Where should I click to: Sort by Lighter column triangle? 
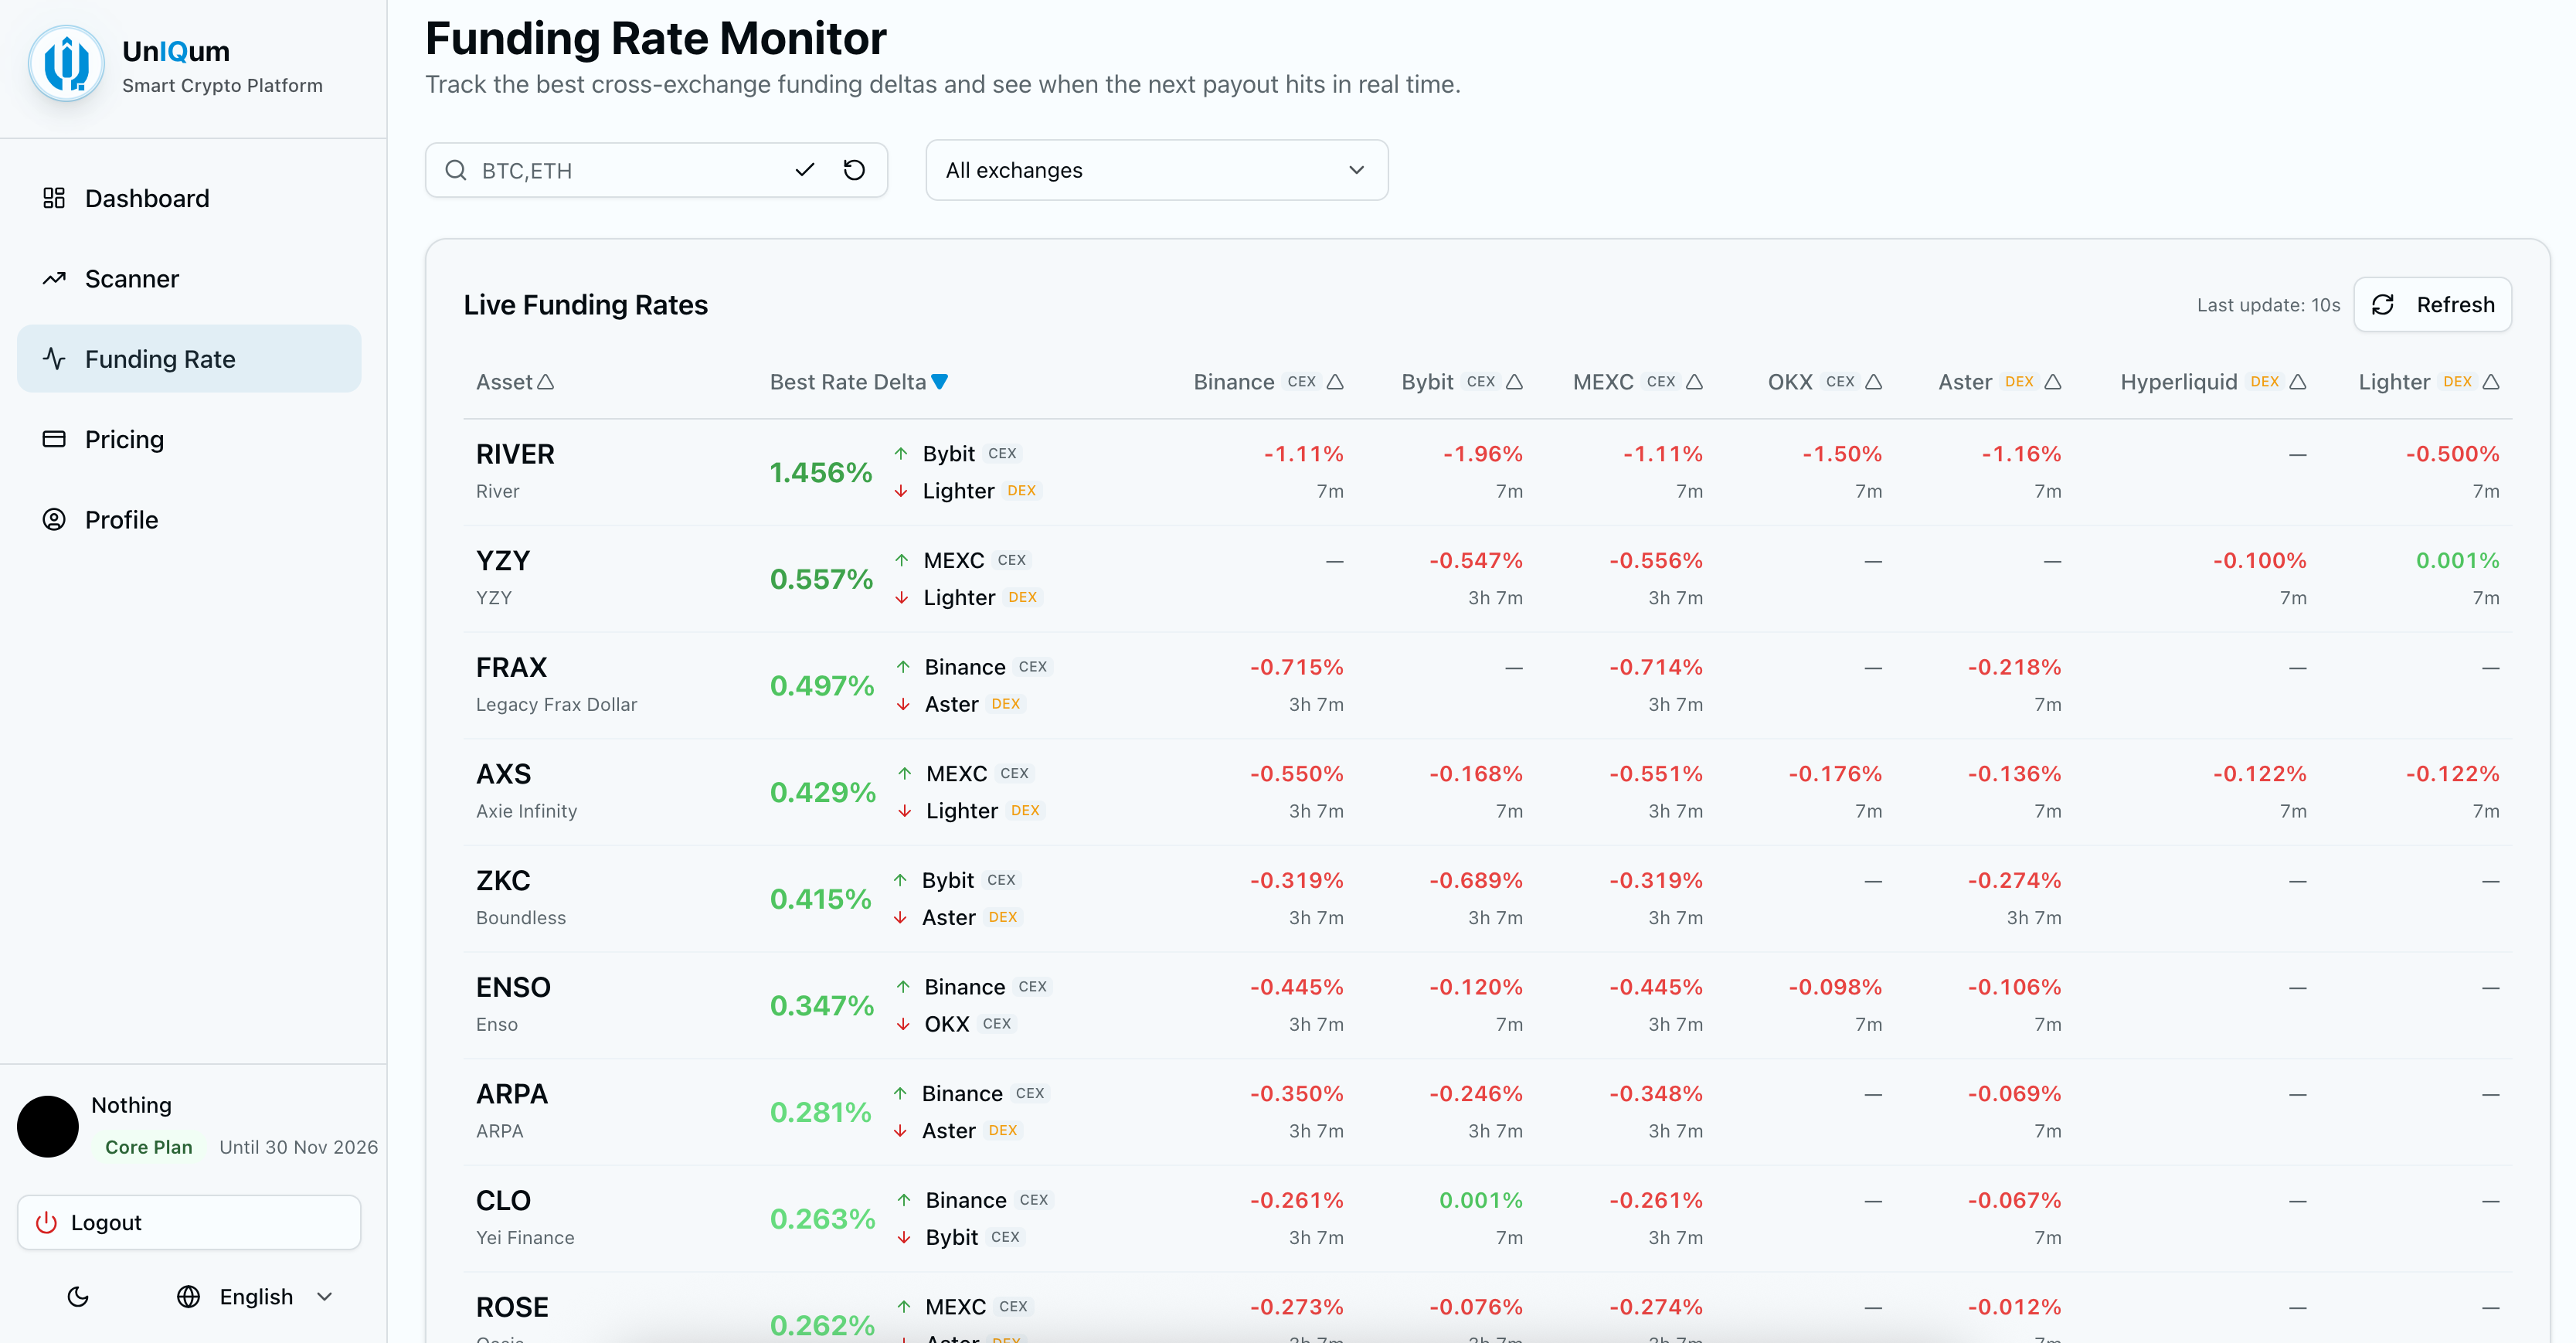2491,382
